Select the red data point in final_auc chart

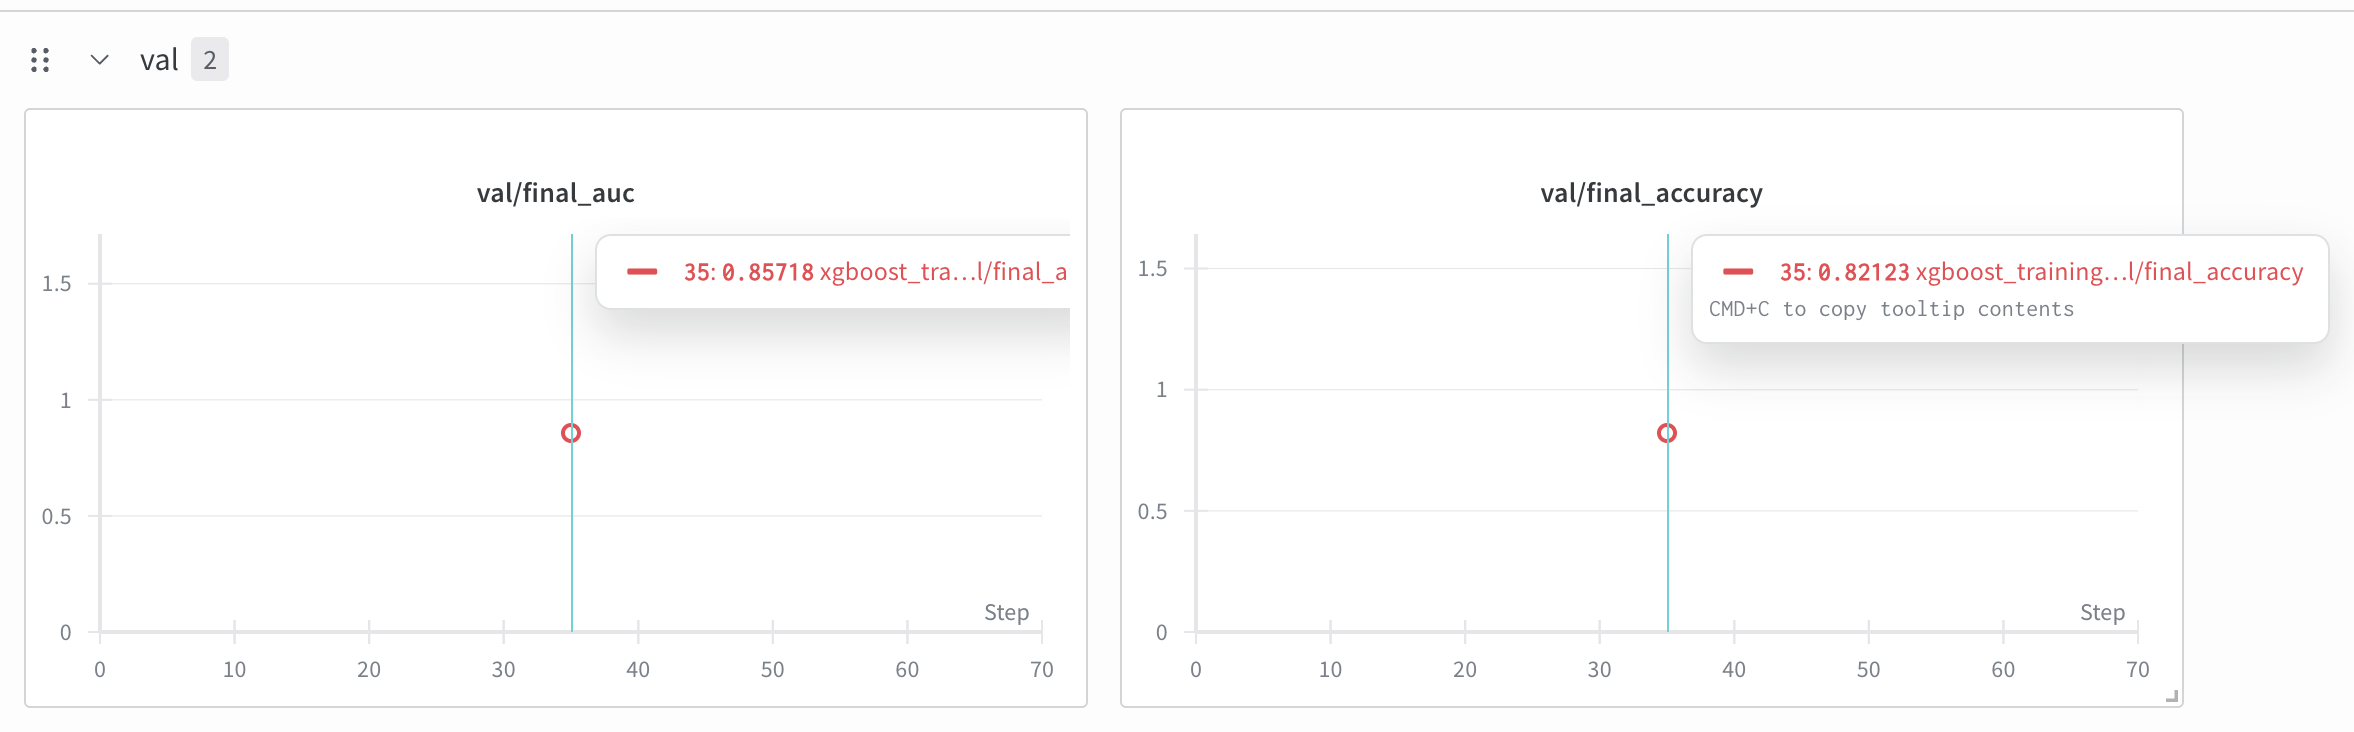pos(571,433)
